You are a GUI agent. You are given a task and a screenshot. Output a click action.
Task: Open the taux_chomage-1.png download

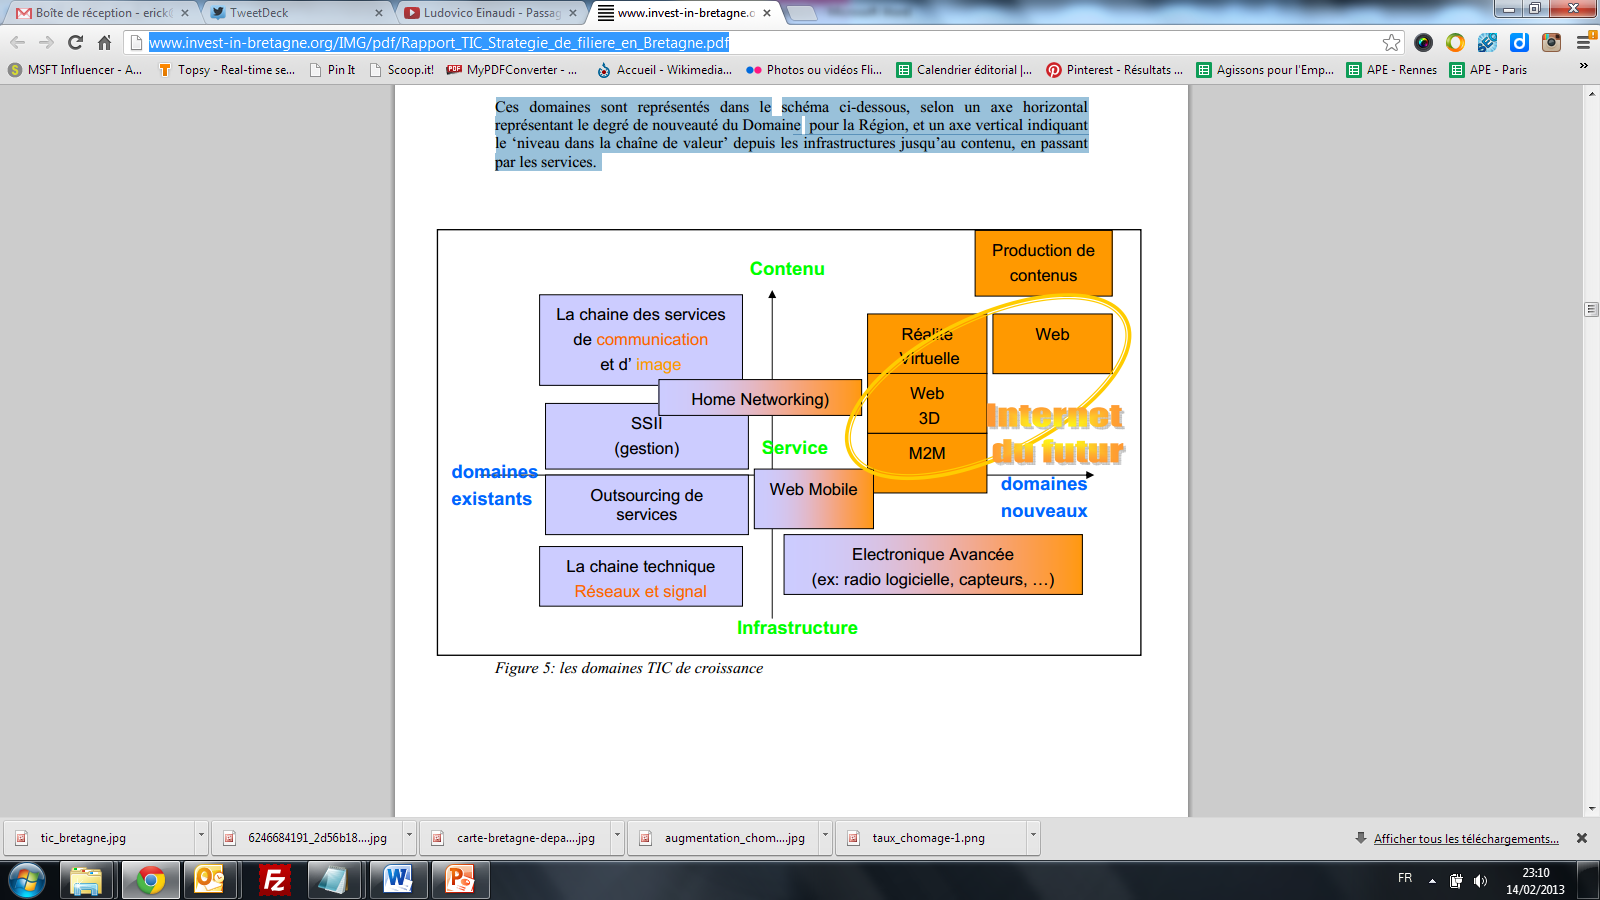931,838
